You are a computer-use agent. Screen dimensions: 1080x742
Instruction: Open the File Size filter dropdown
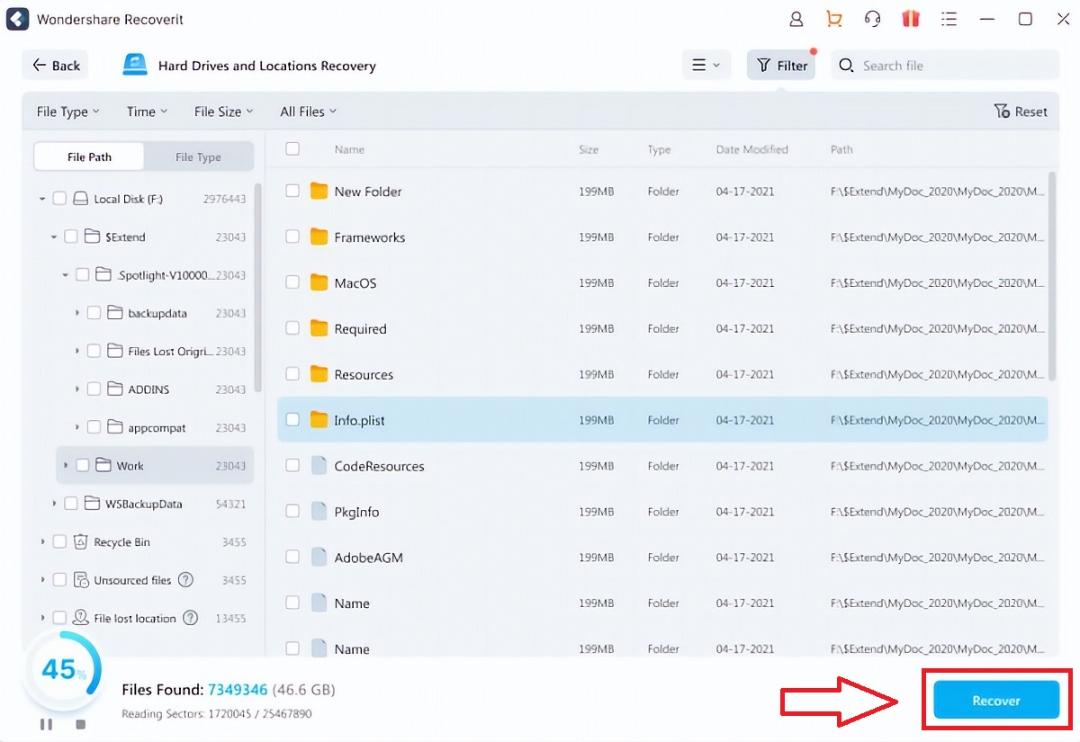tap(223, 111)
